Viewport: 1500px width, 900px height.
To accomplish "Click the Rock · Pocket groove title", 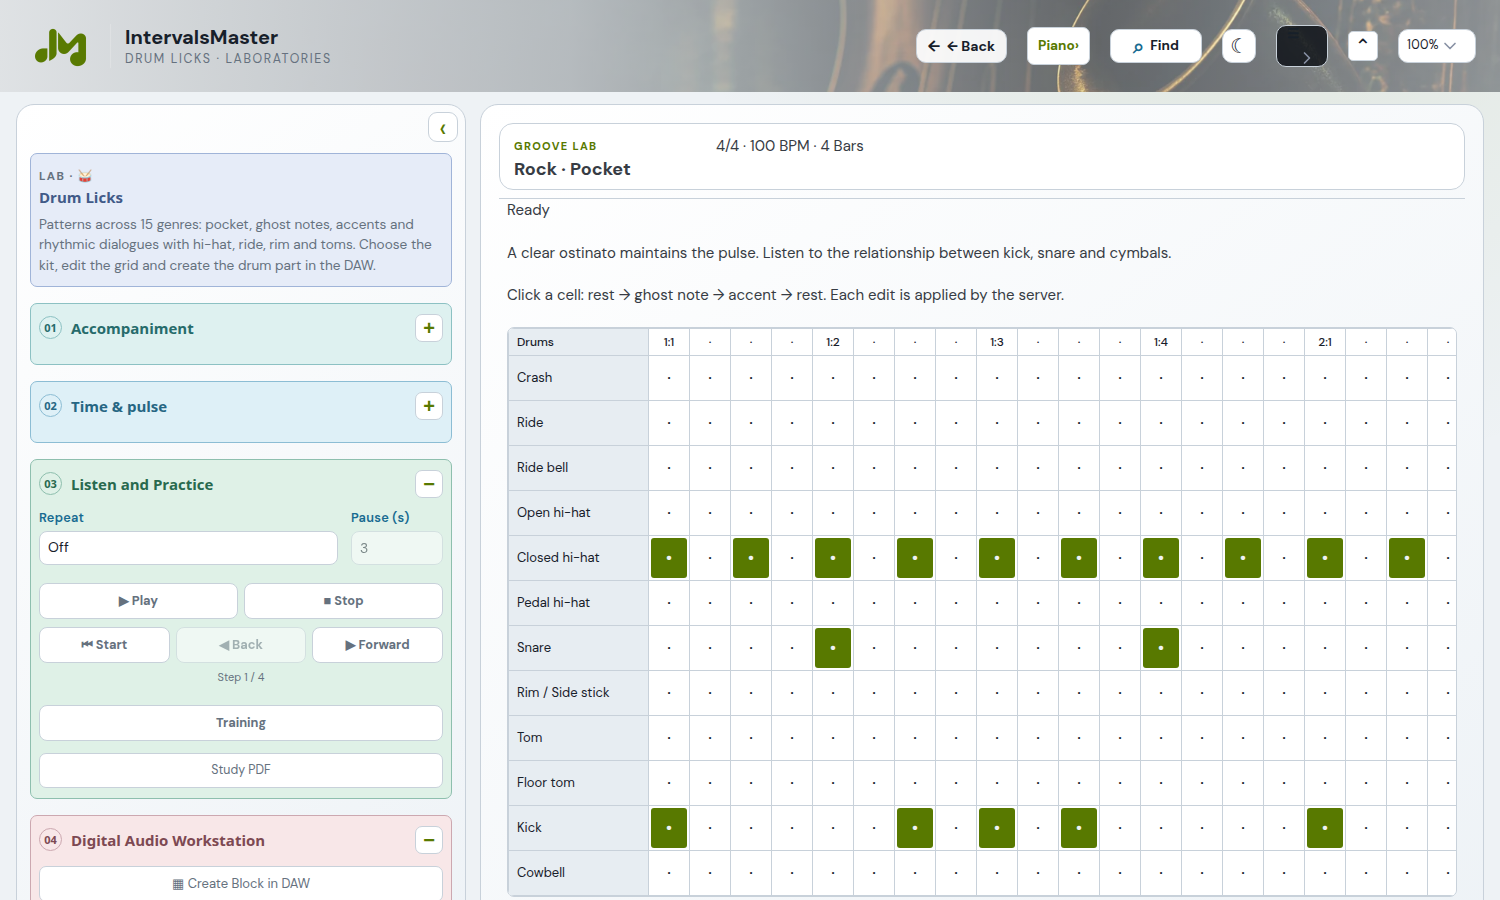I will coord(572,170).
